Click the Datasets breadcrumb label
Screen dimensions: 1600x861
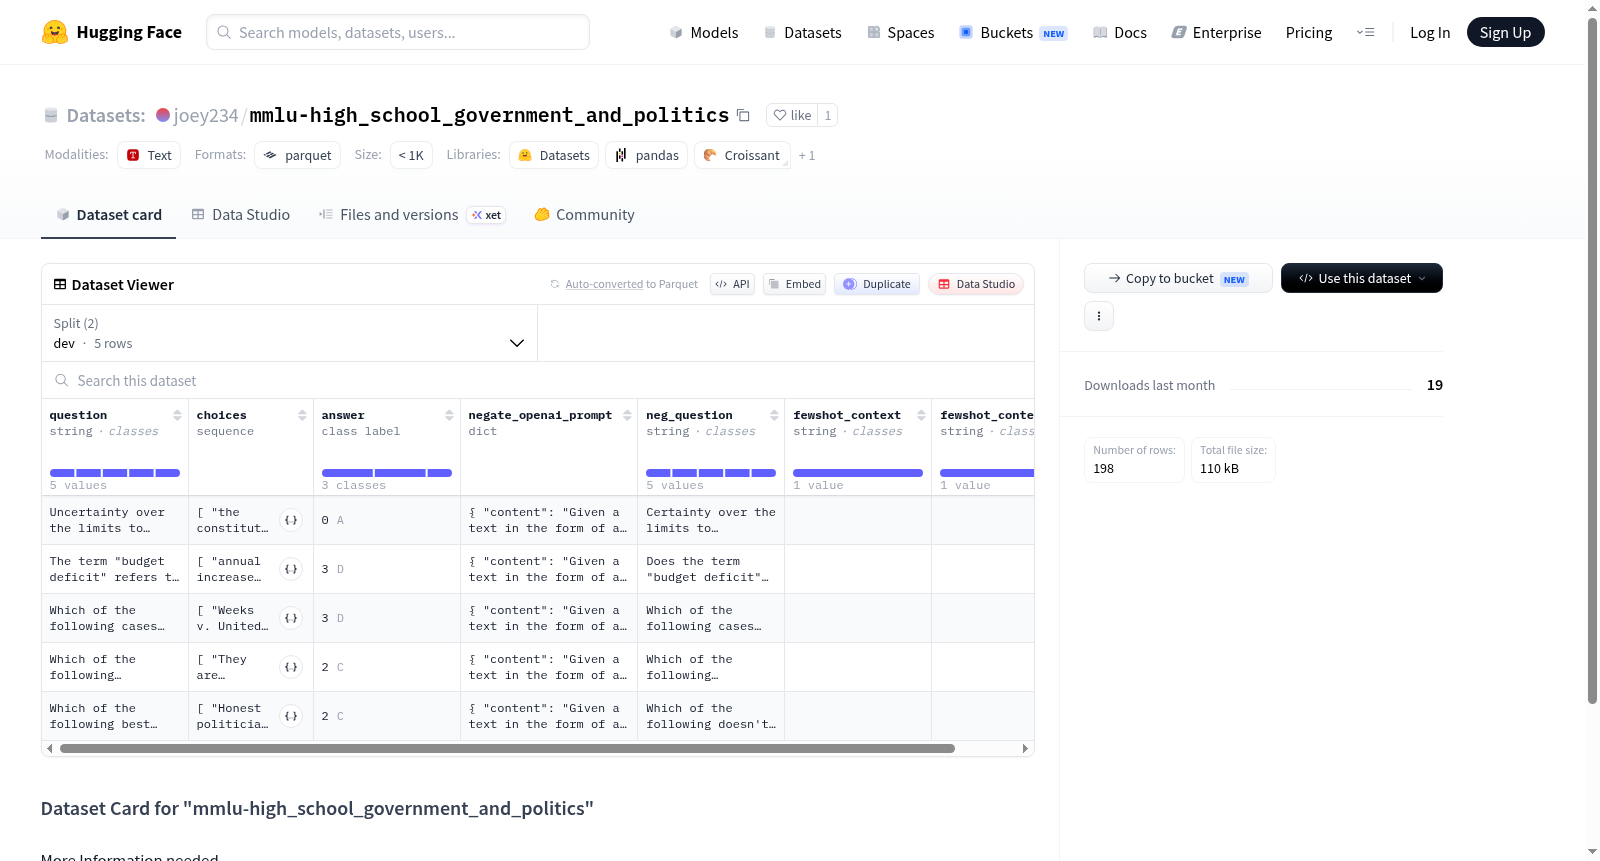click(x=106, y=115)
